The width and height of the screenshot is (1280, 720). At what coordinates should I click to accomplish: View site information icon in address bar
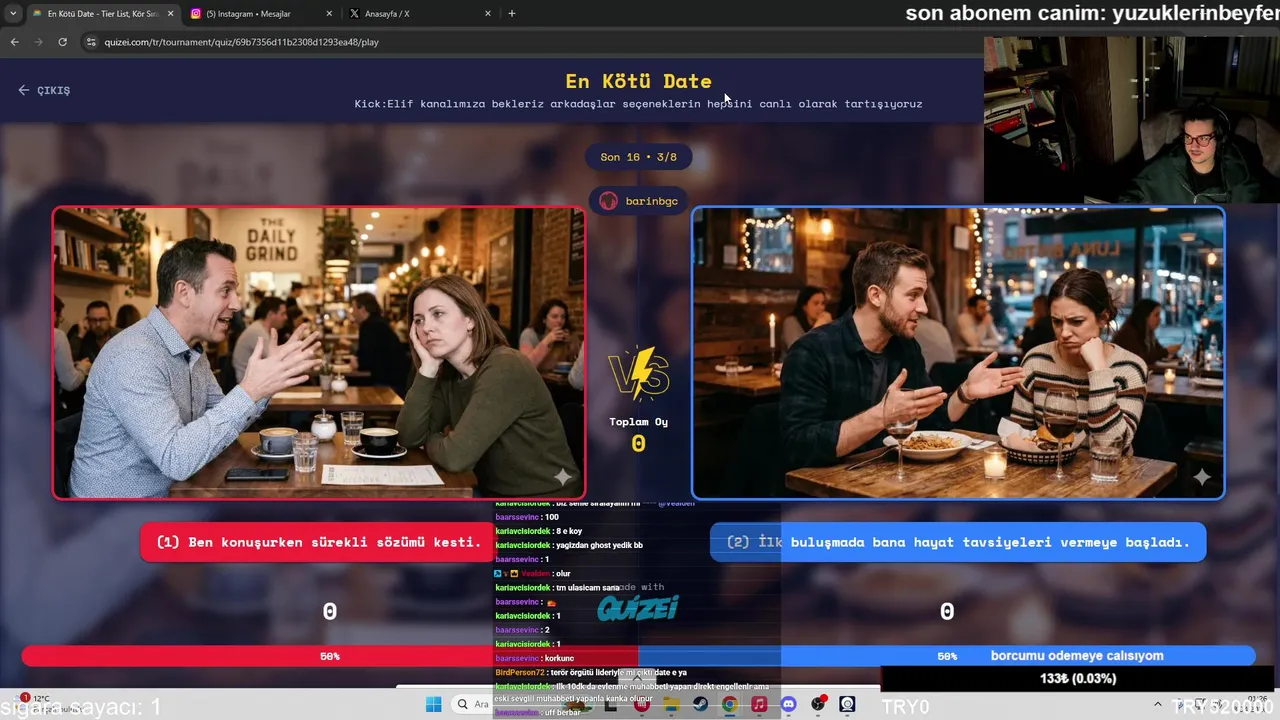pyautogui.click(x=91, y=42)
